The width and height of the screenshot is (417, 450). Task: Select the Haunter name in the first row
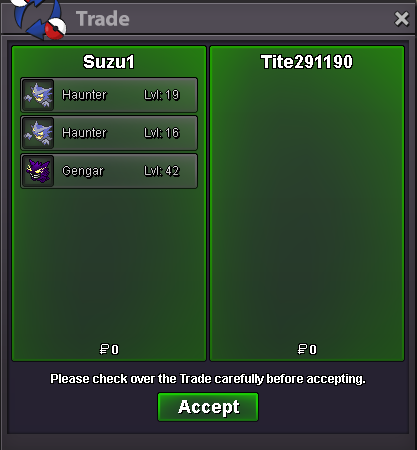click(84, 95)
